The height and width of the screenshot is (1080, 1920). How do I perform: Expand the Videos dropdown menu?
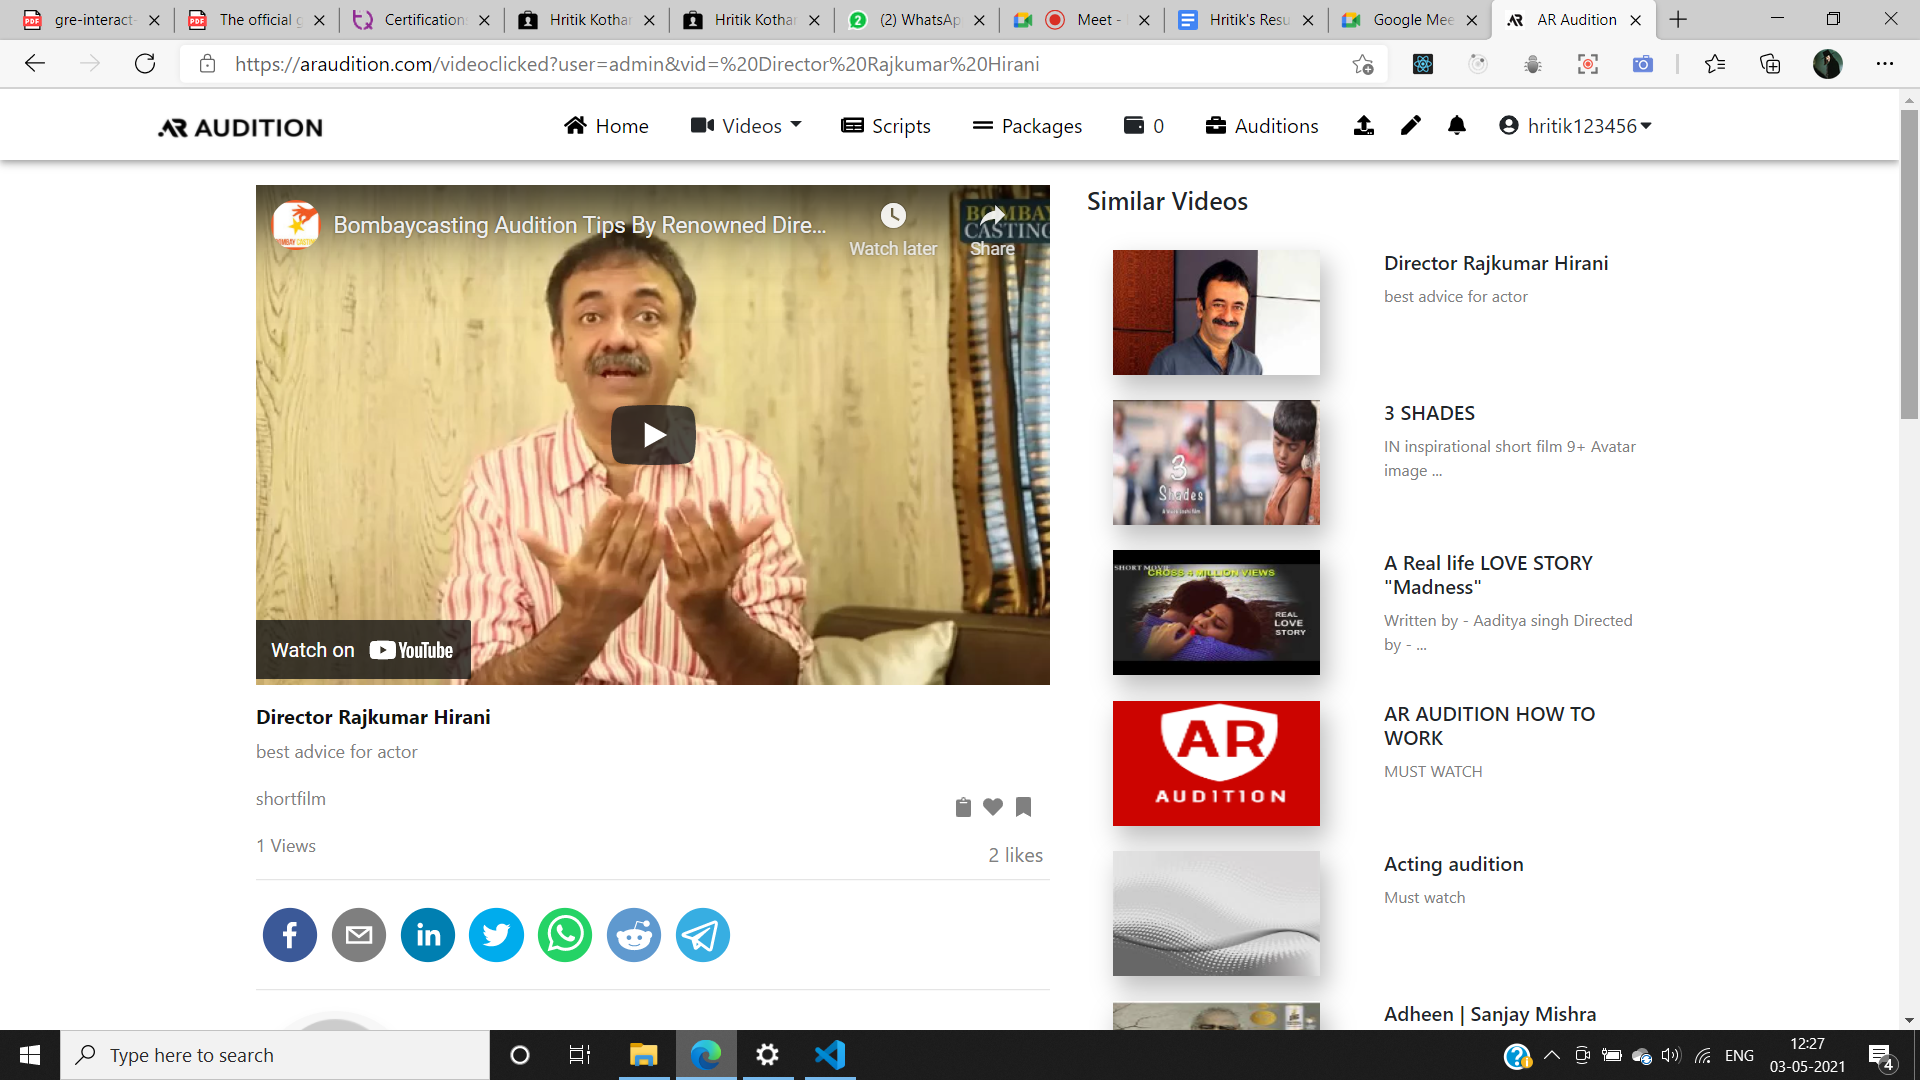(746, 126)
